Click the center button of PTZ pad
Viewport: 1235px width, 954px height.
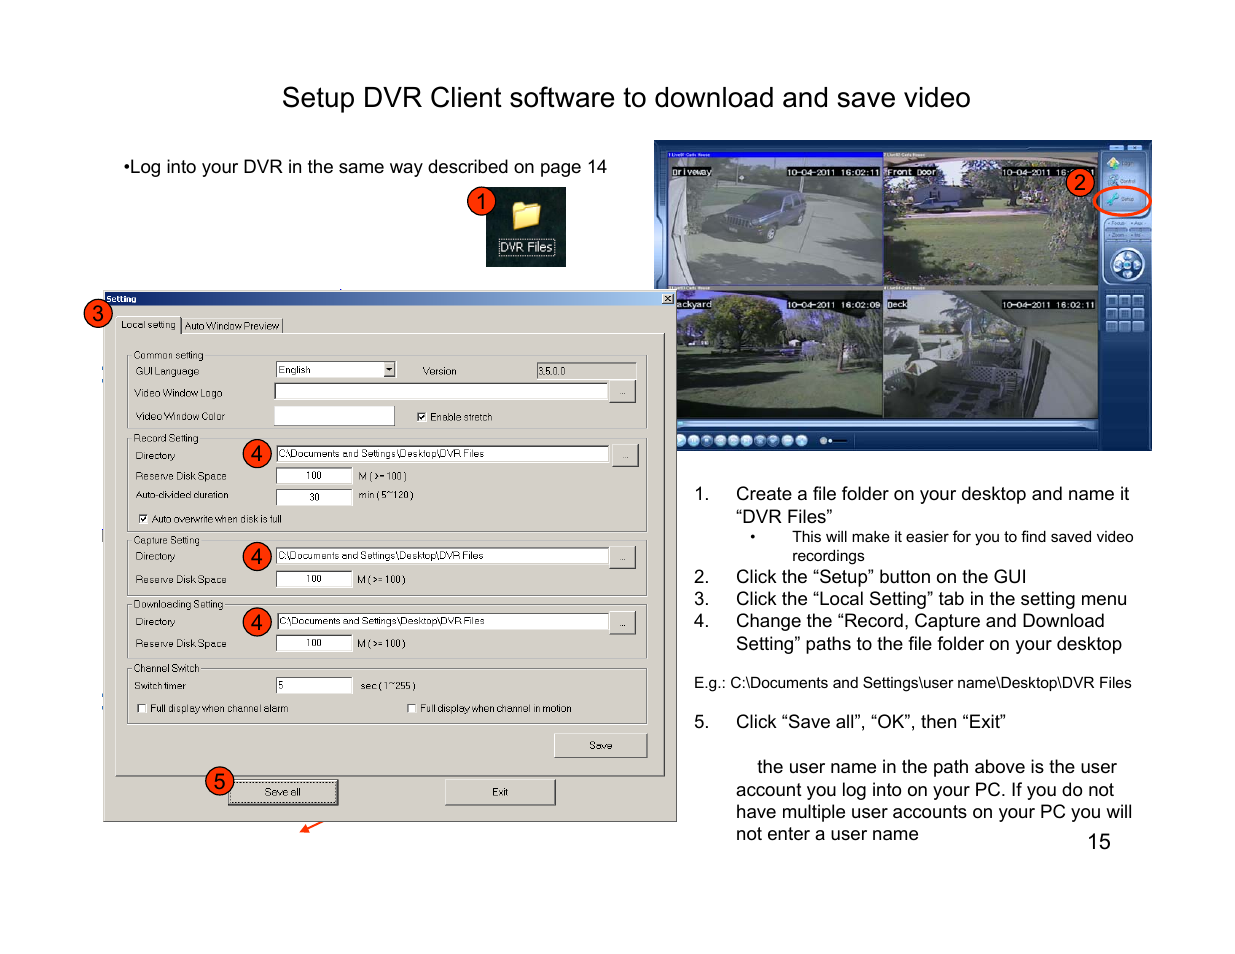coord(1127,265)
